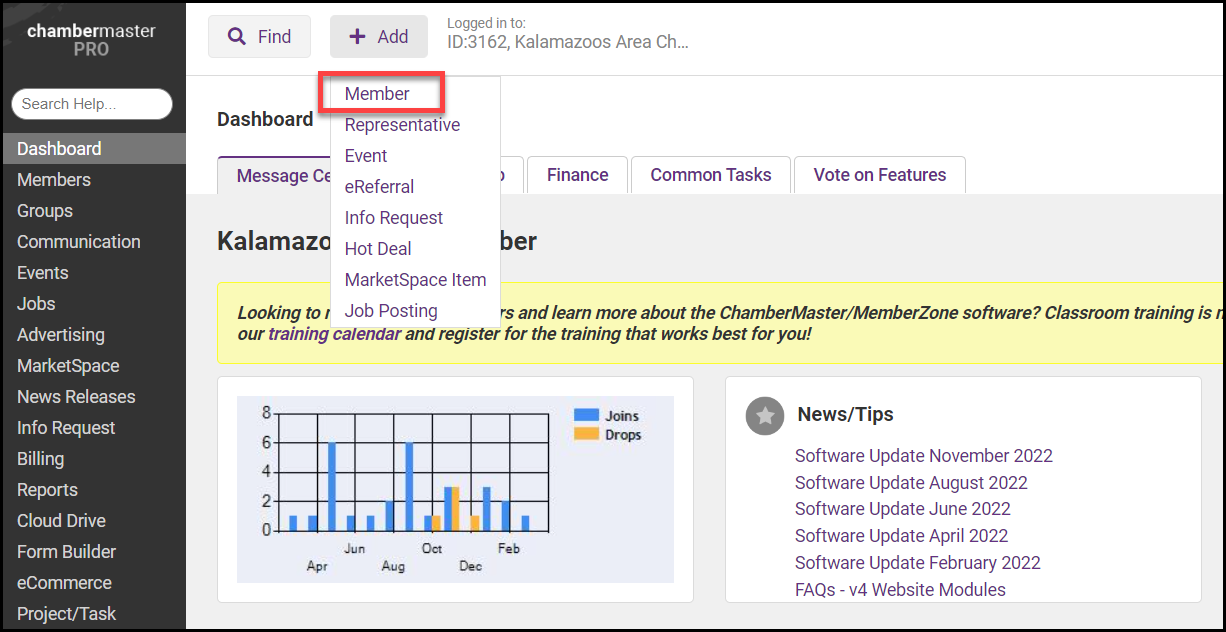Open Software Update November 2022 article
The height and width of the screenshot is (632, 1226).
923,456
